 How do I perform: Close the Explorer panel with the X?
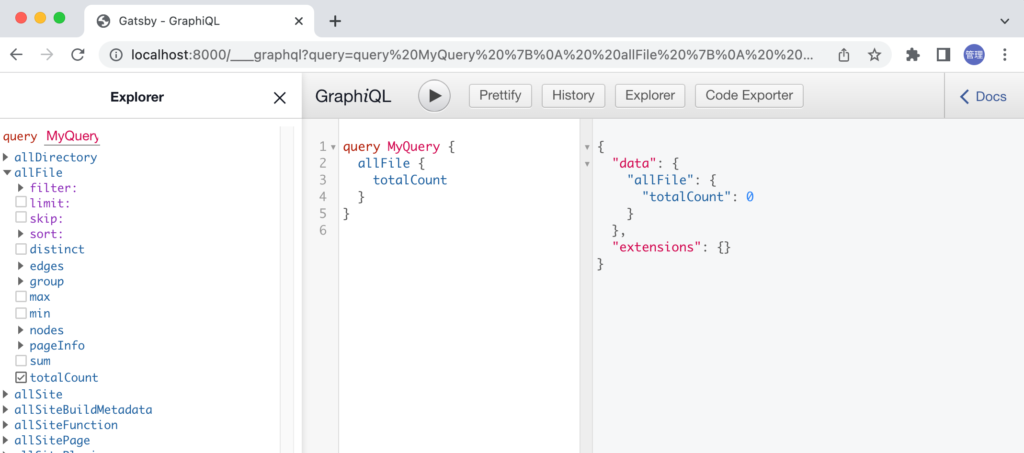(280, 97)
